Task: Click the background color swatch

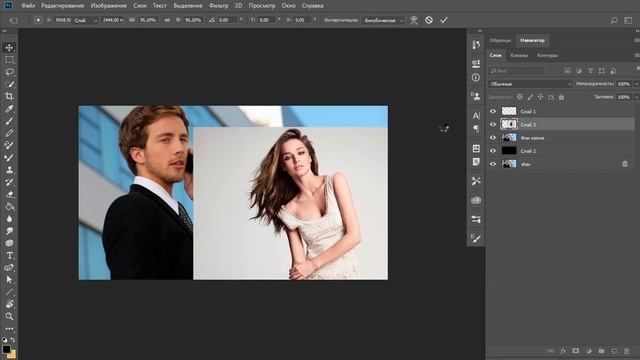Action: [x=13, y=355]
